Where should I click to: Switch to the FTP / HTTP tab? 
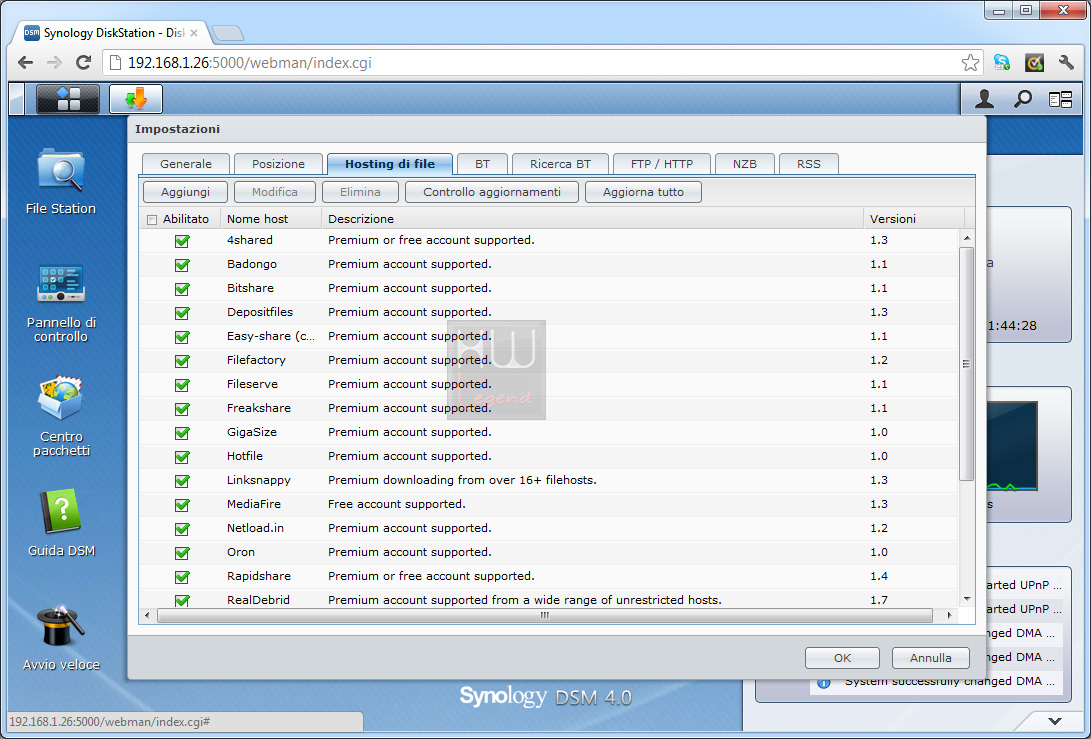(x=662, y=164)
